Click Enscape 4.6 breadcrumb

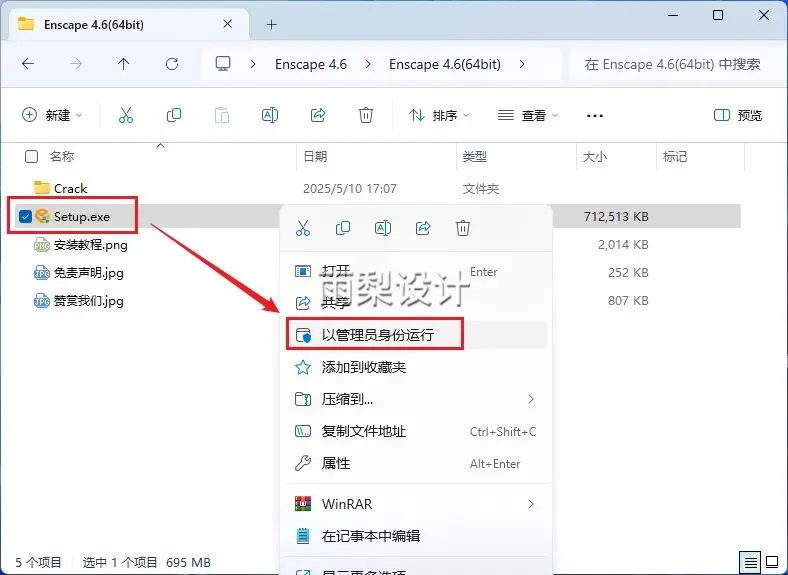[x=311, y=64]
